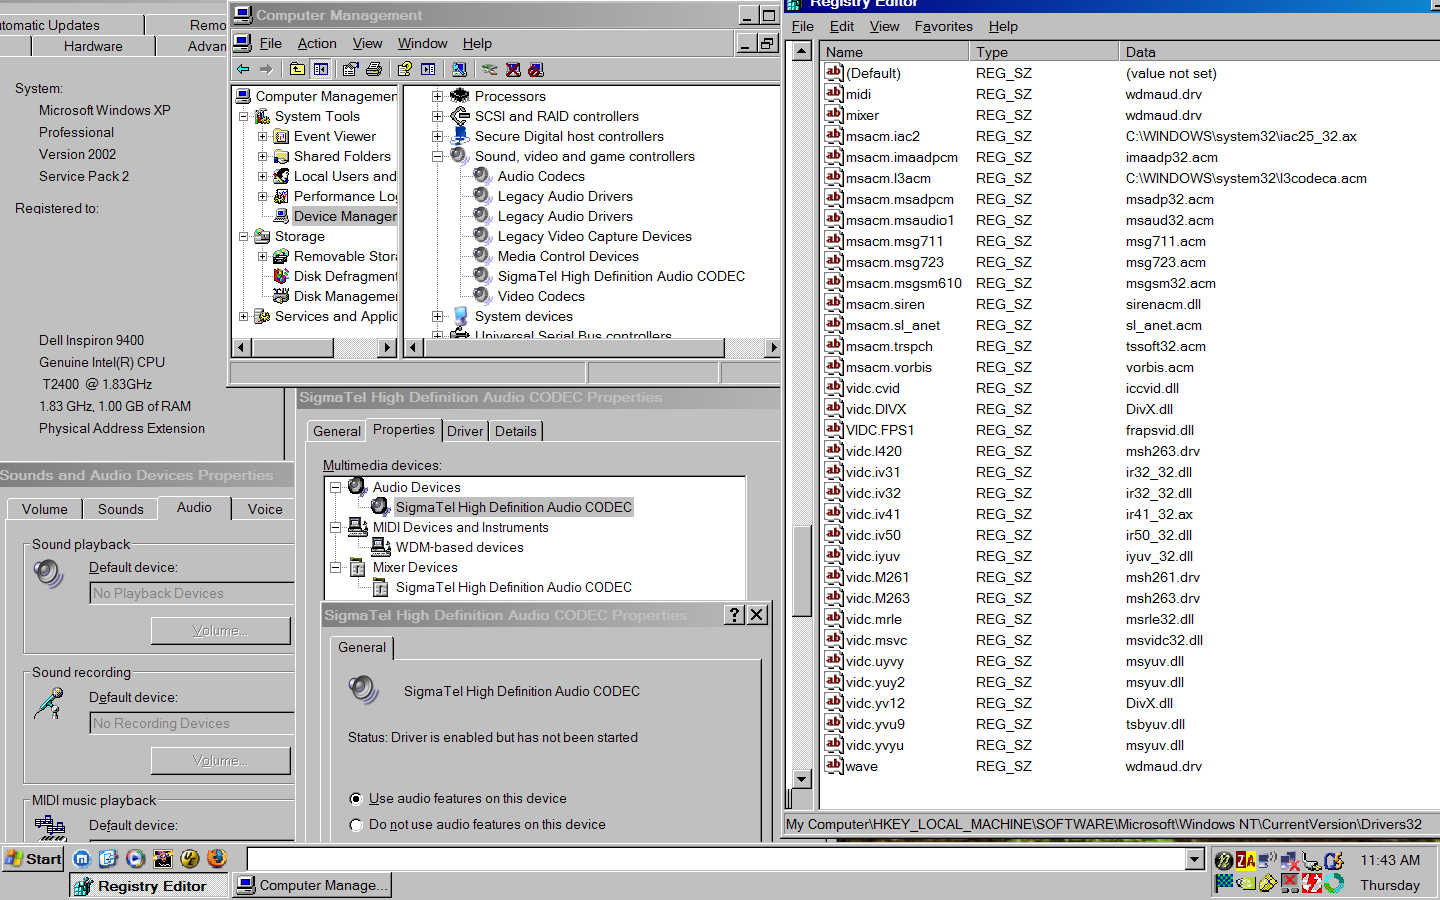Screen dimensions: 1440x900
Task: Collapse the System Tools tree node
Action: (x=243, y=116)
